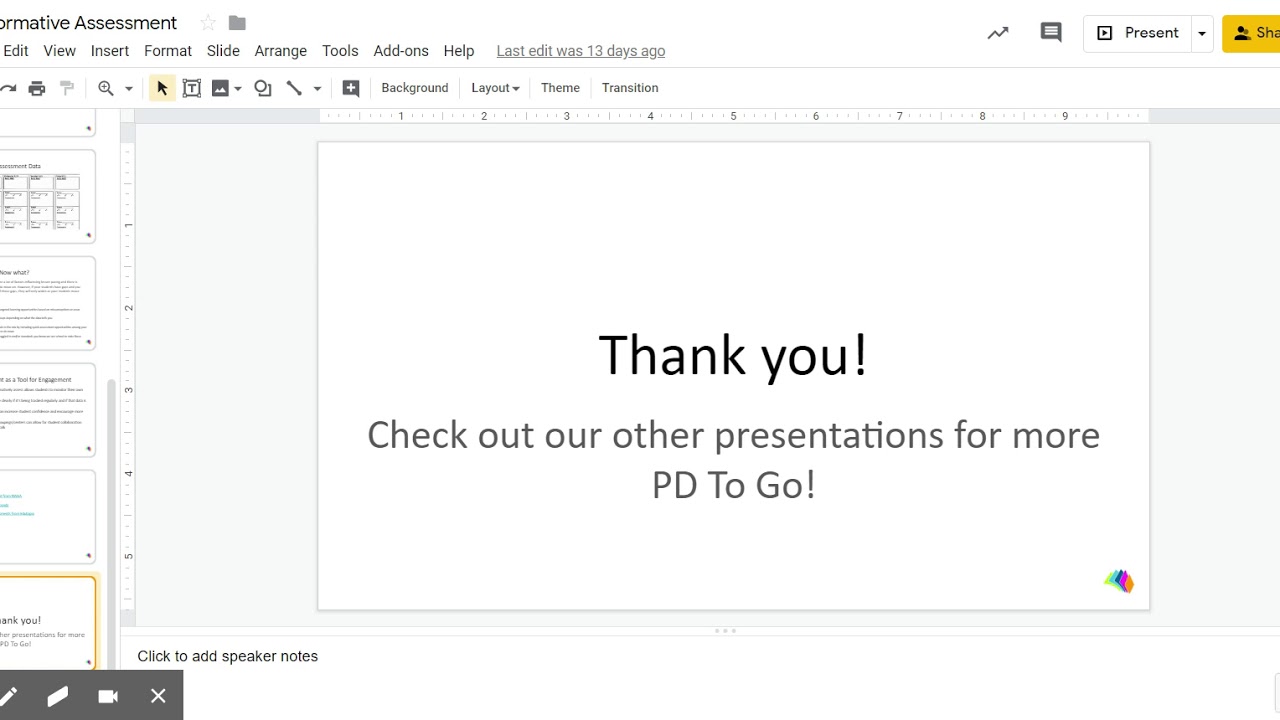Image resolution: width=1280 pixels, height=720 pixels.
Task: Click the add comment icon
Action: click(x=351, y=88)
